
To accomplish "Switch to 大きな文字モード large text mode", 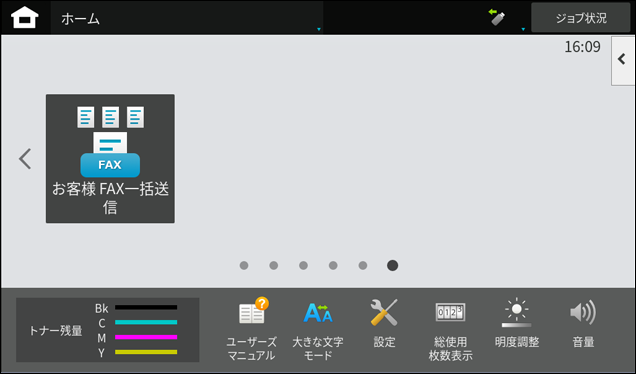I will pyautogui.click(x=318, y=329).
